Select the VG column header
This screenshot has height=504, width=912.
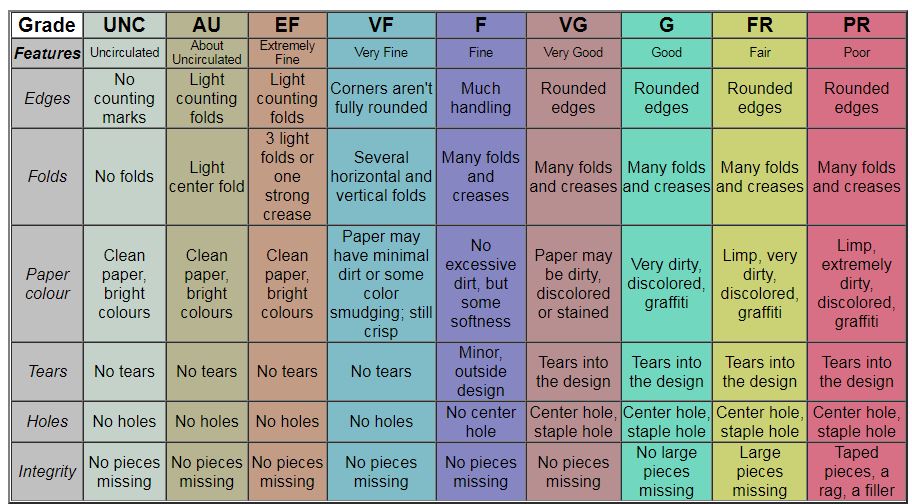573,25
